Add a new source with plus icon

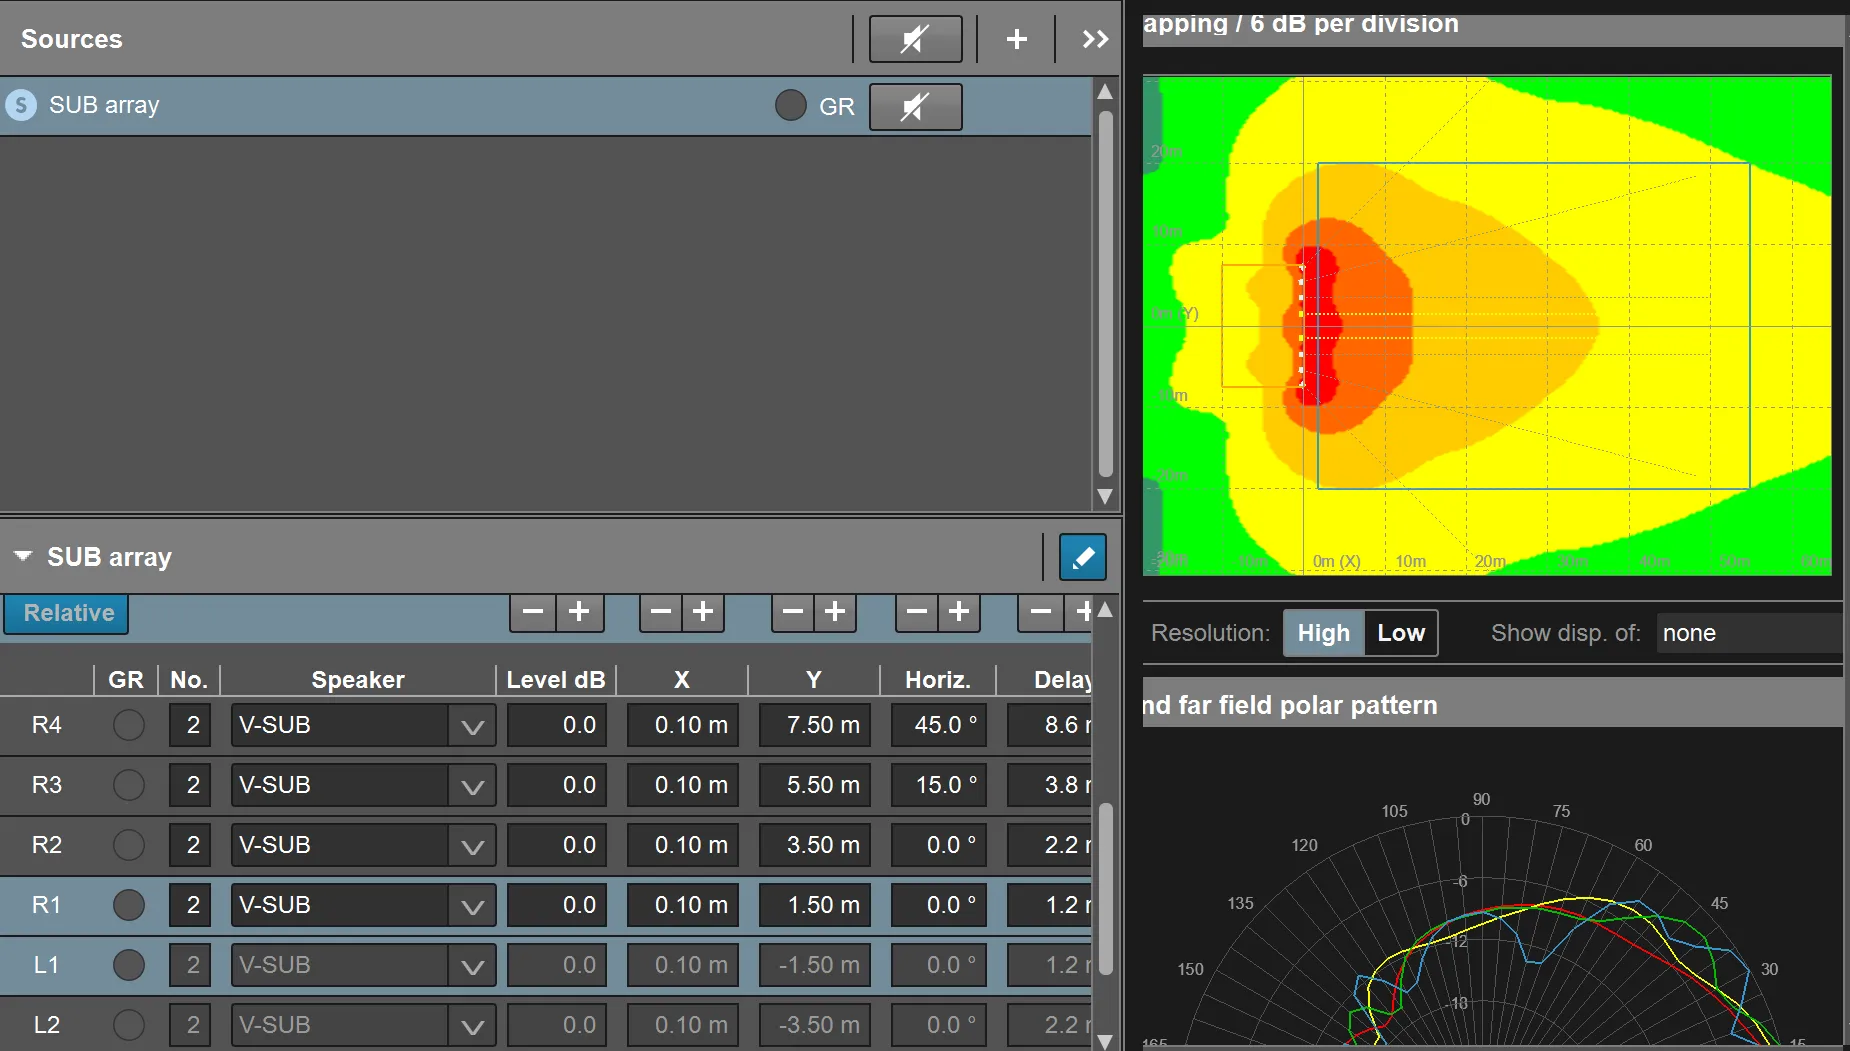click(x=1016, y=39)
